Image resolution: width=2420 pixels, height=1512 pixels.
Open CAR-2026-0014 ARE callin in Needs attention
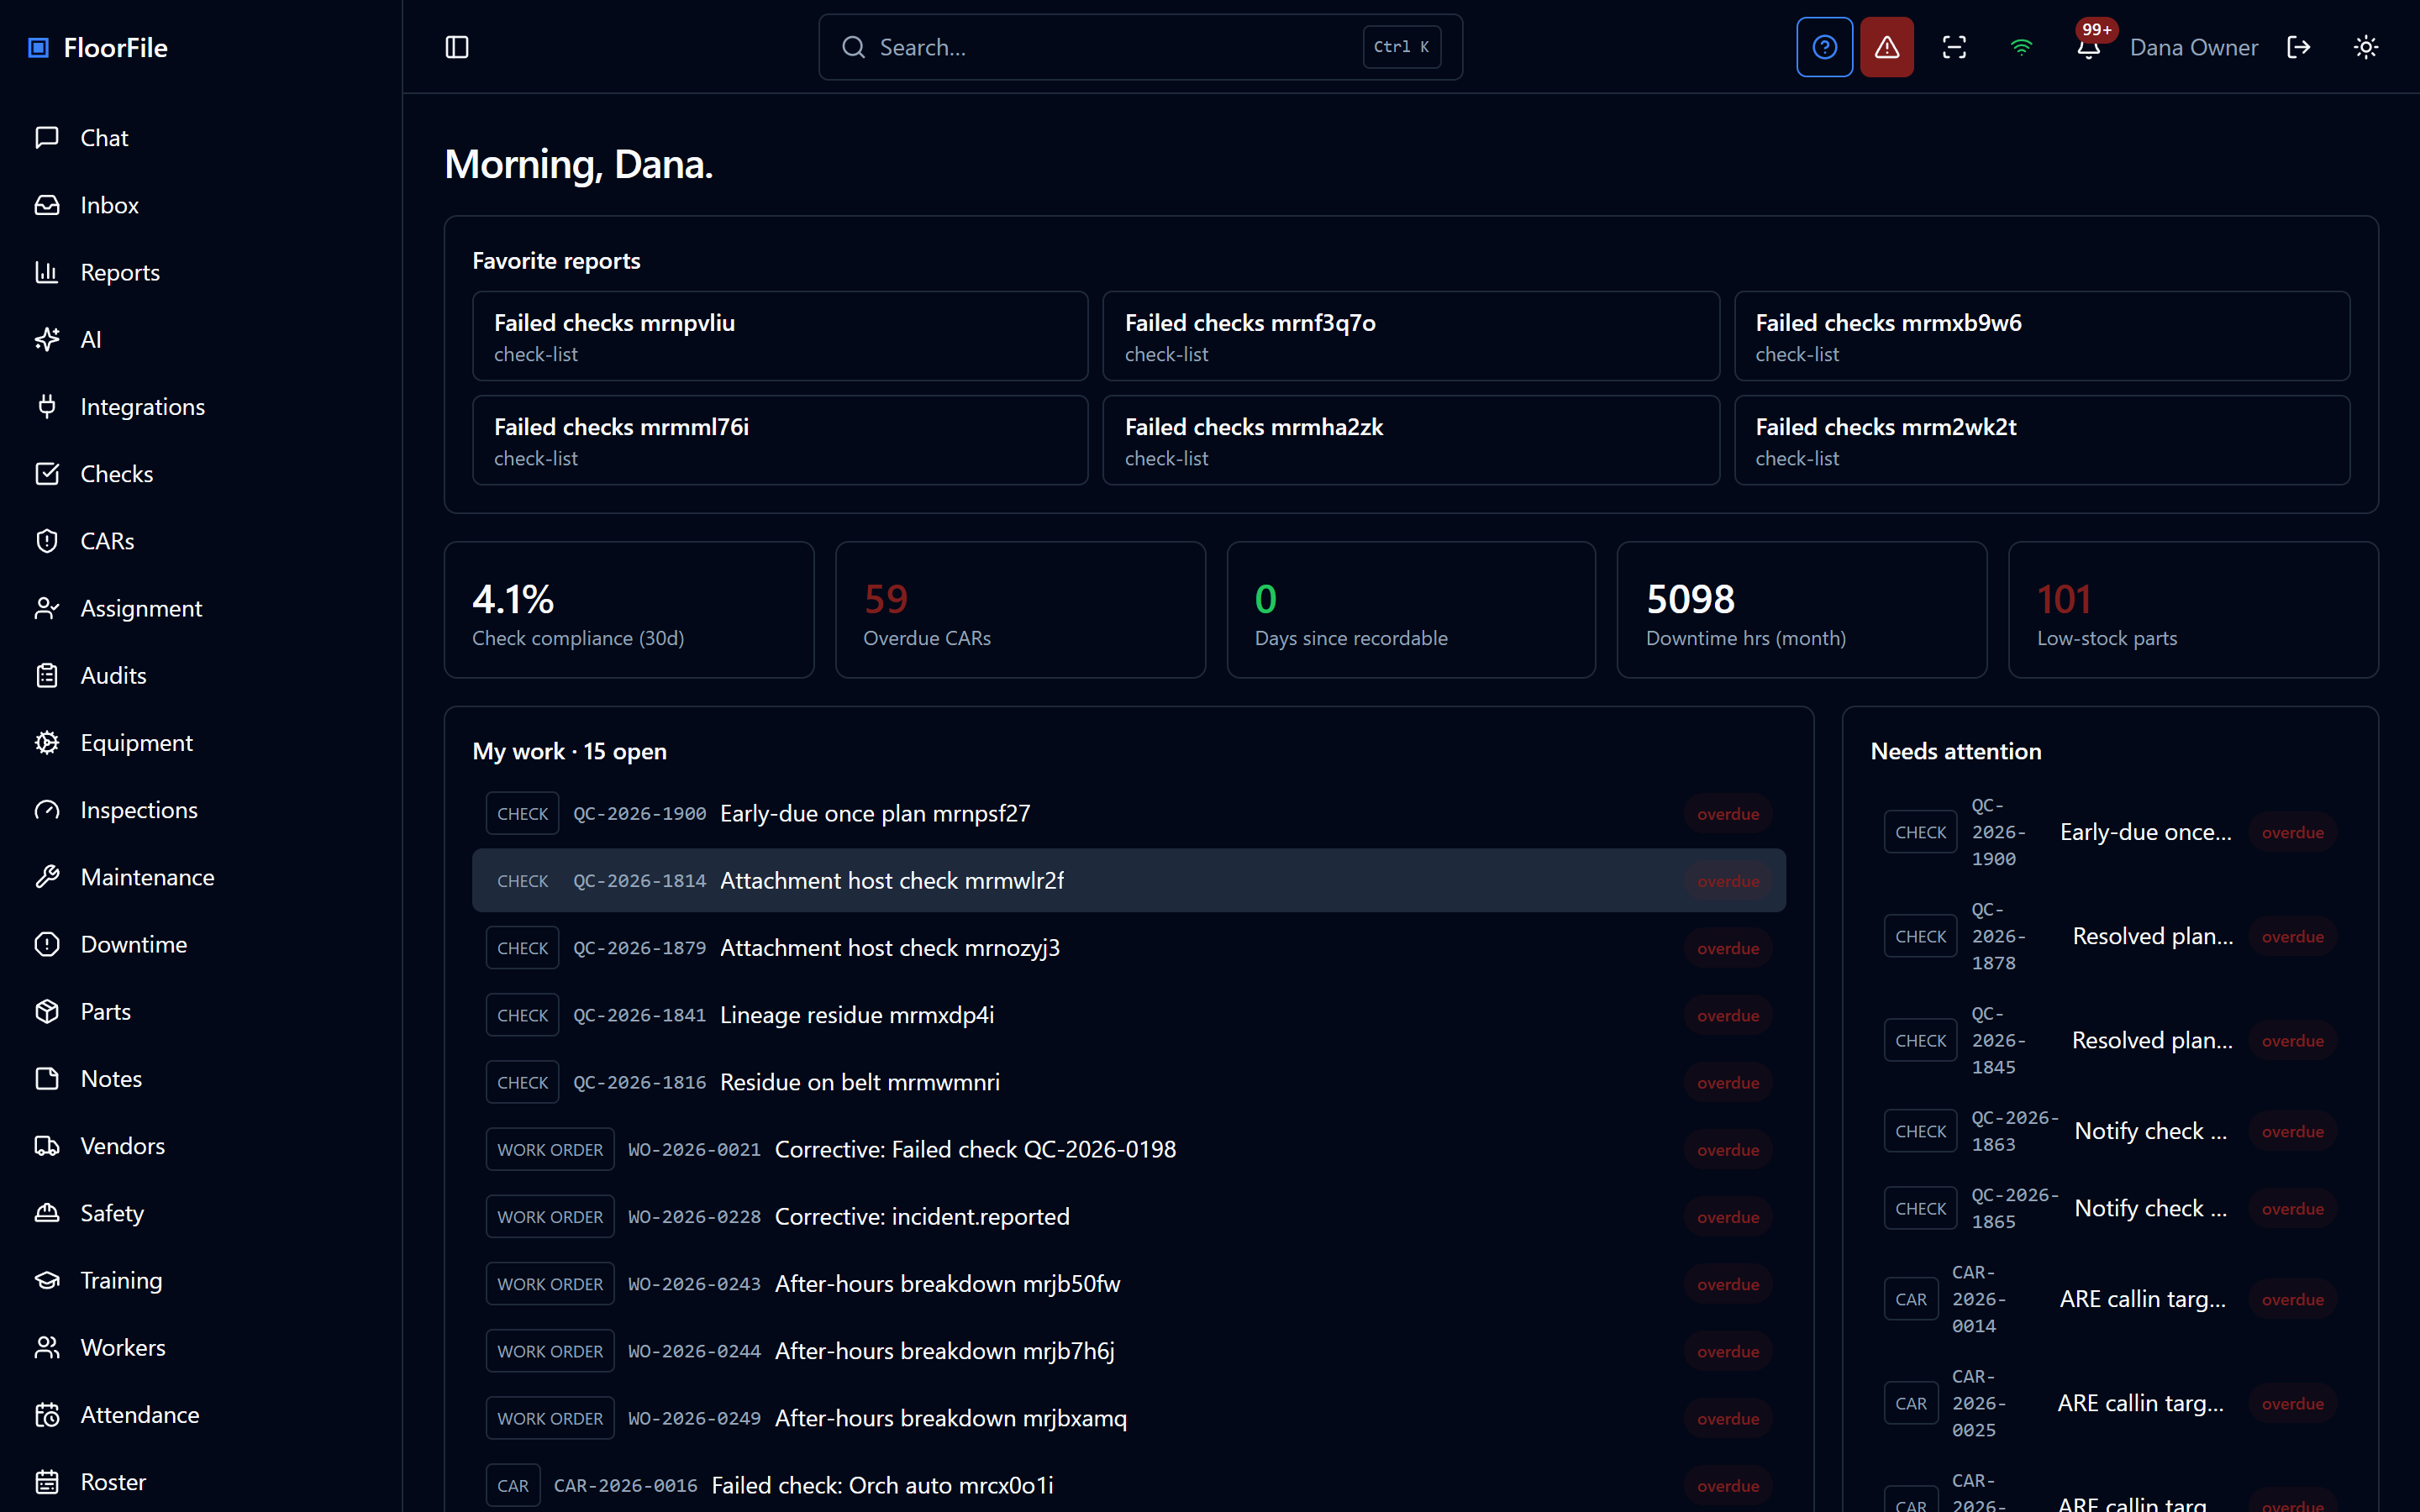[x=2110, y=1300]
